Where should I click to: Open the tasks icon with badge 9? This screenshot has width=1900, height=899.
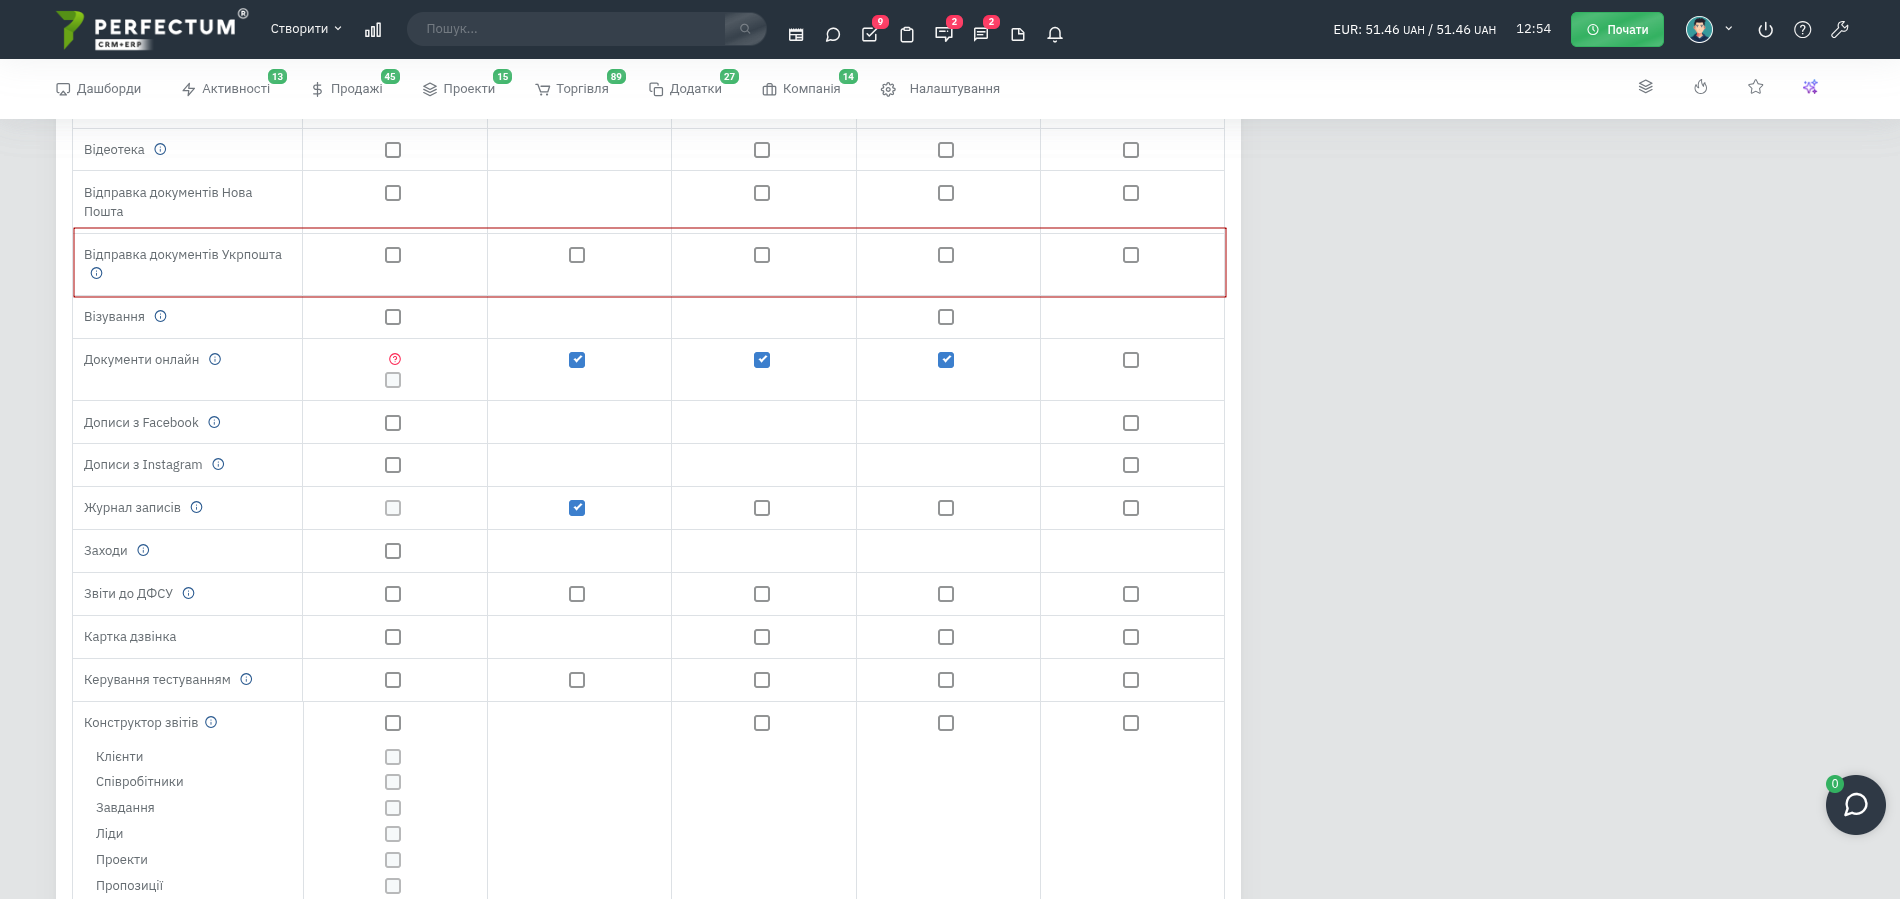tap(870, 34)
